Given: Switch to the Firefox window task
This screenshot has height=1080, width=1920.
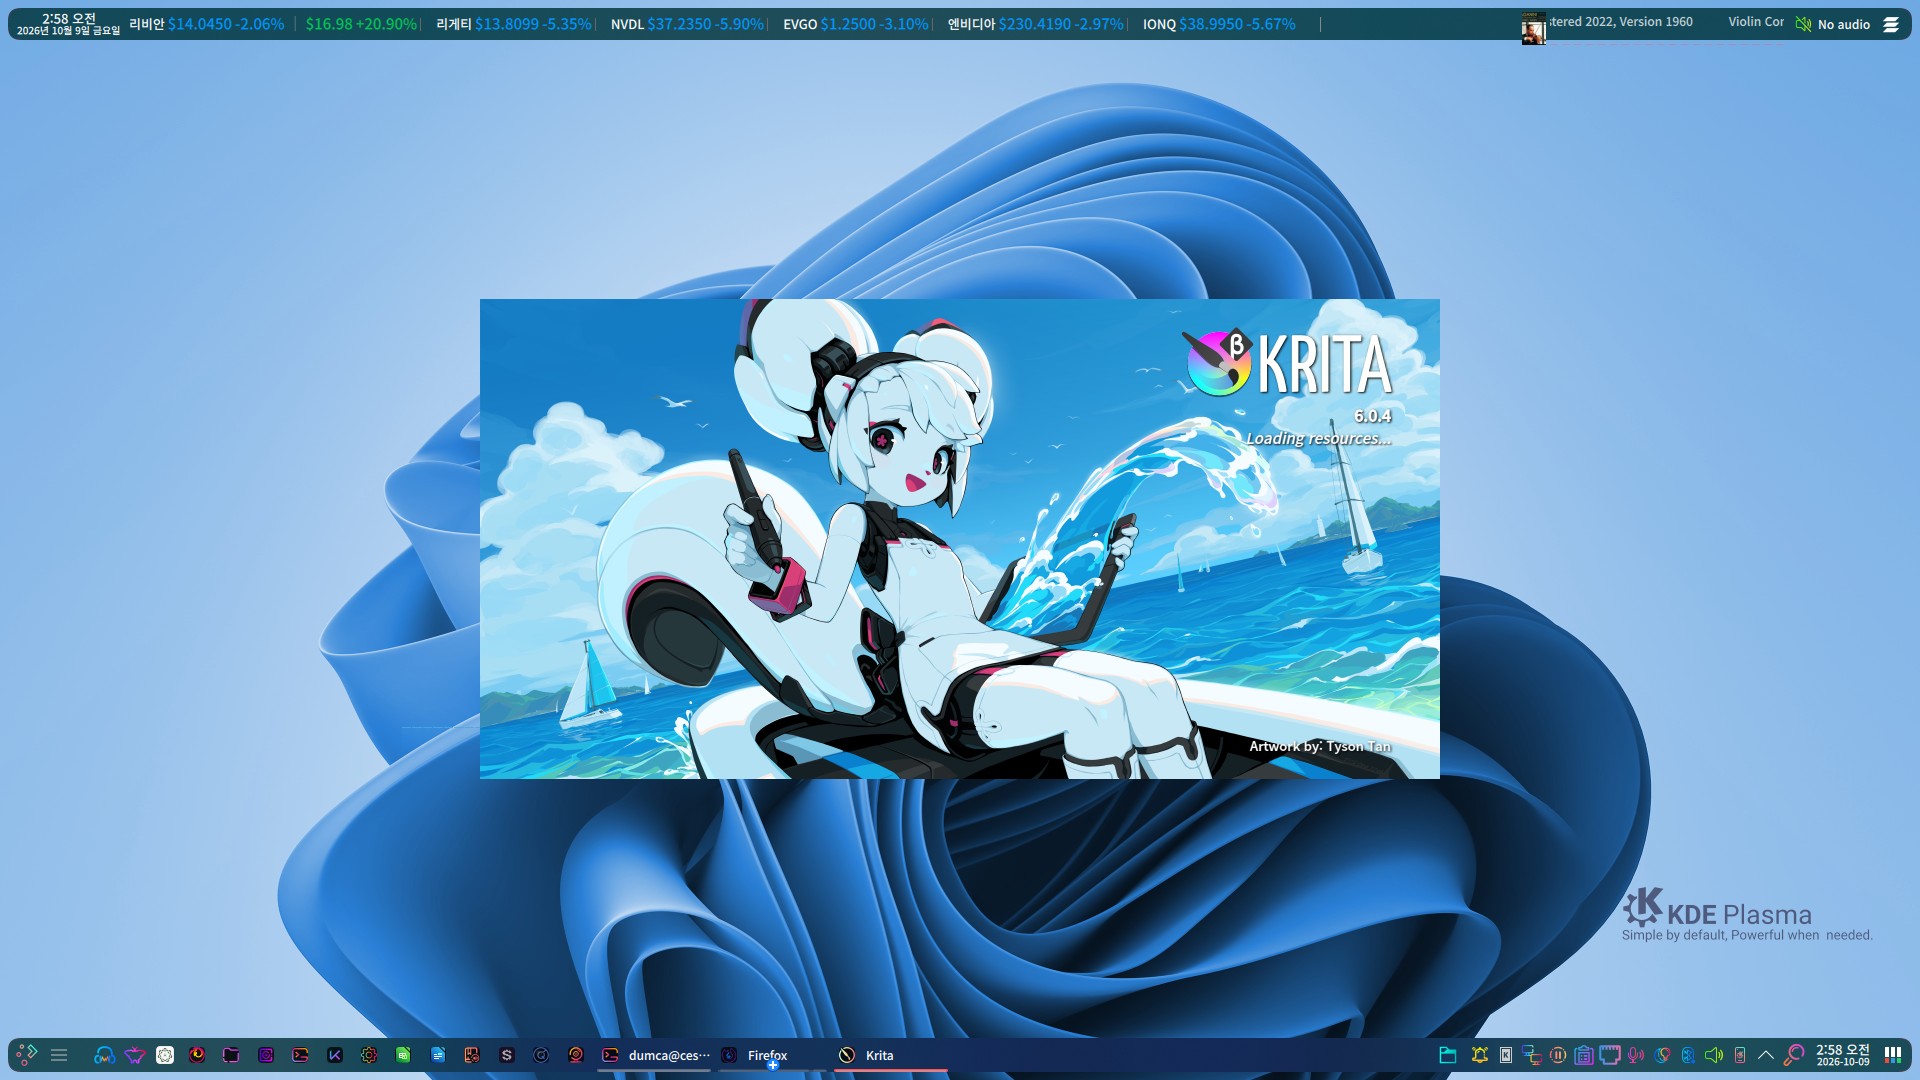Looking at the screenshot, I should click(x=774, y=1055).
